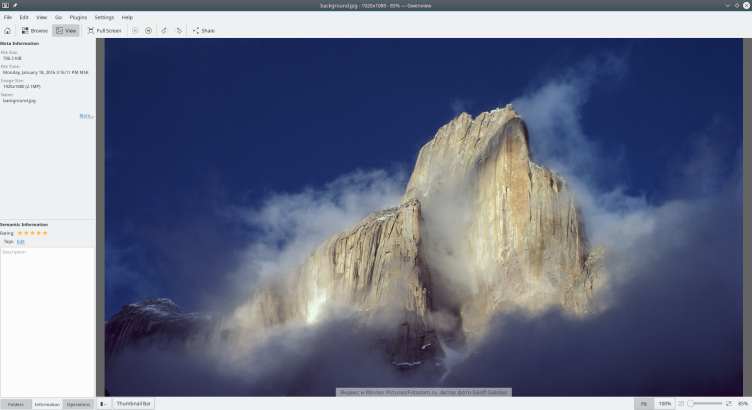This screenshot has width=752, height=410.
Task: Go to the next image
Action: click(x=148, y=31)
